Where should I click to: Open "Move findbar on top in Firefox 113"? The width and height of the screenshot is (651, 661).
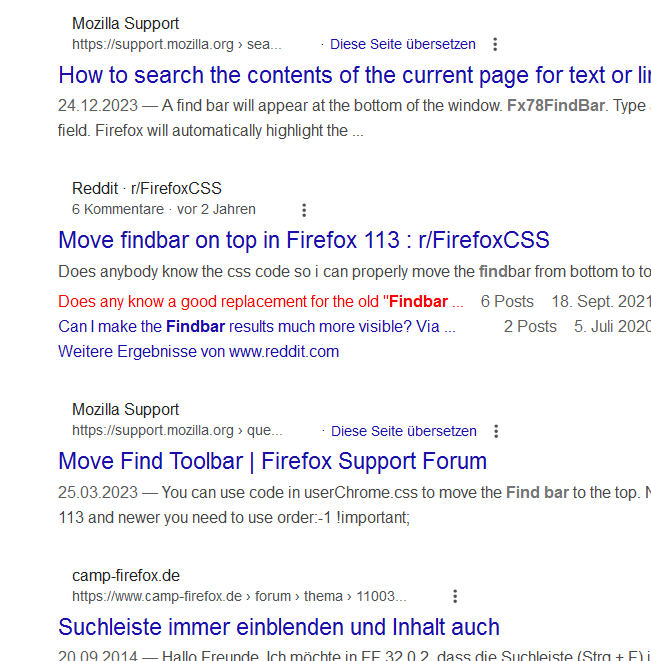click(304, 240)
